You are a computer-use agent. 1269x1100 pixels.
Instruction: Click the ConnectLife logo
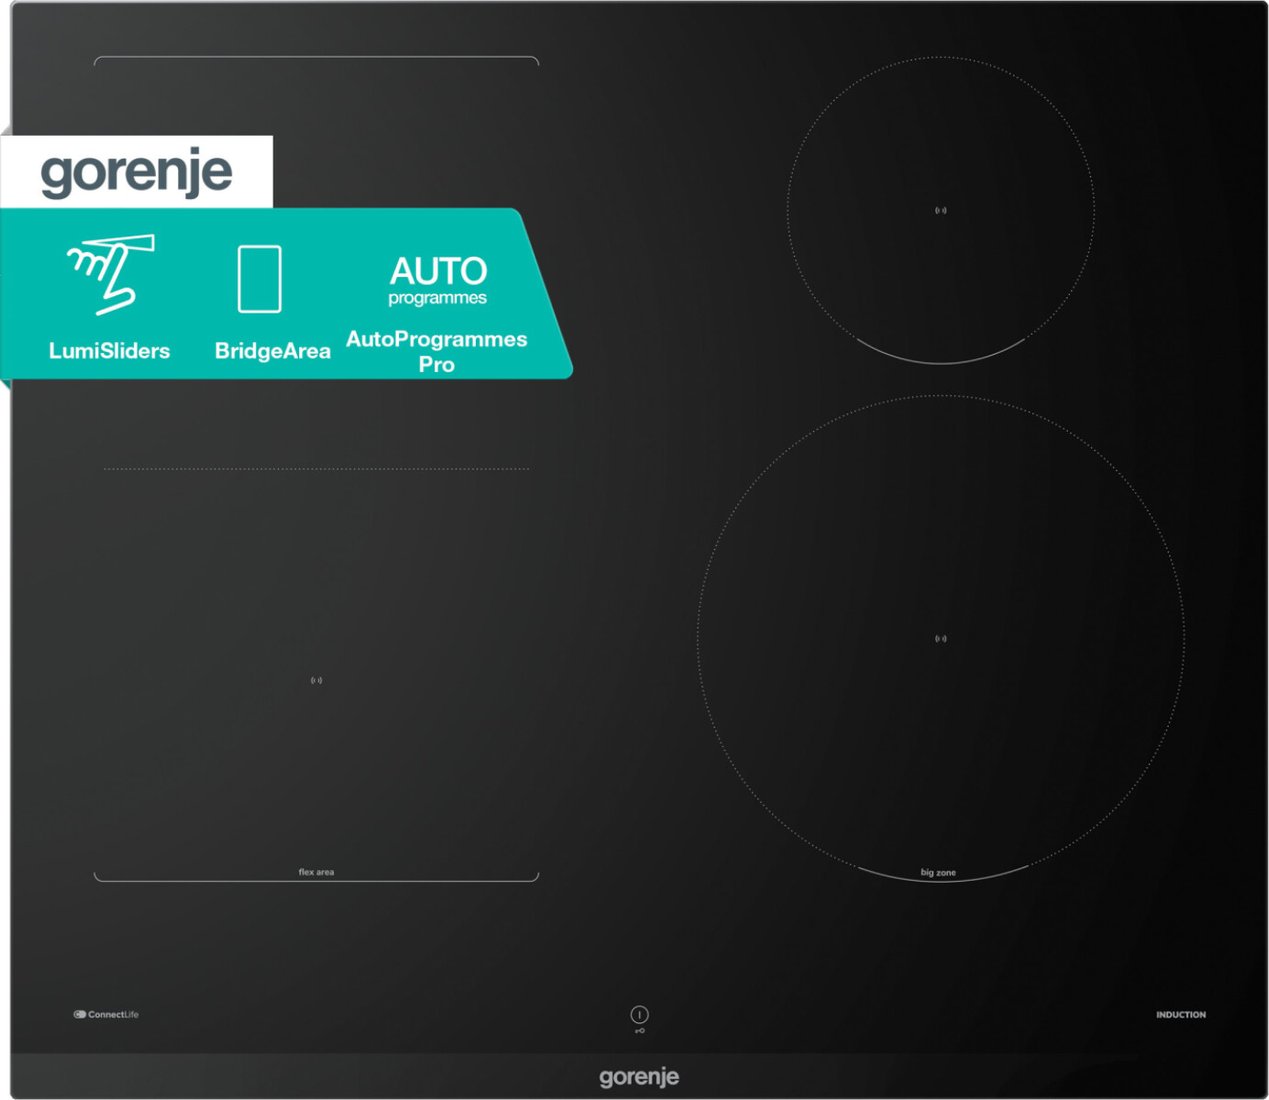coord(106,1014)
